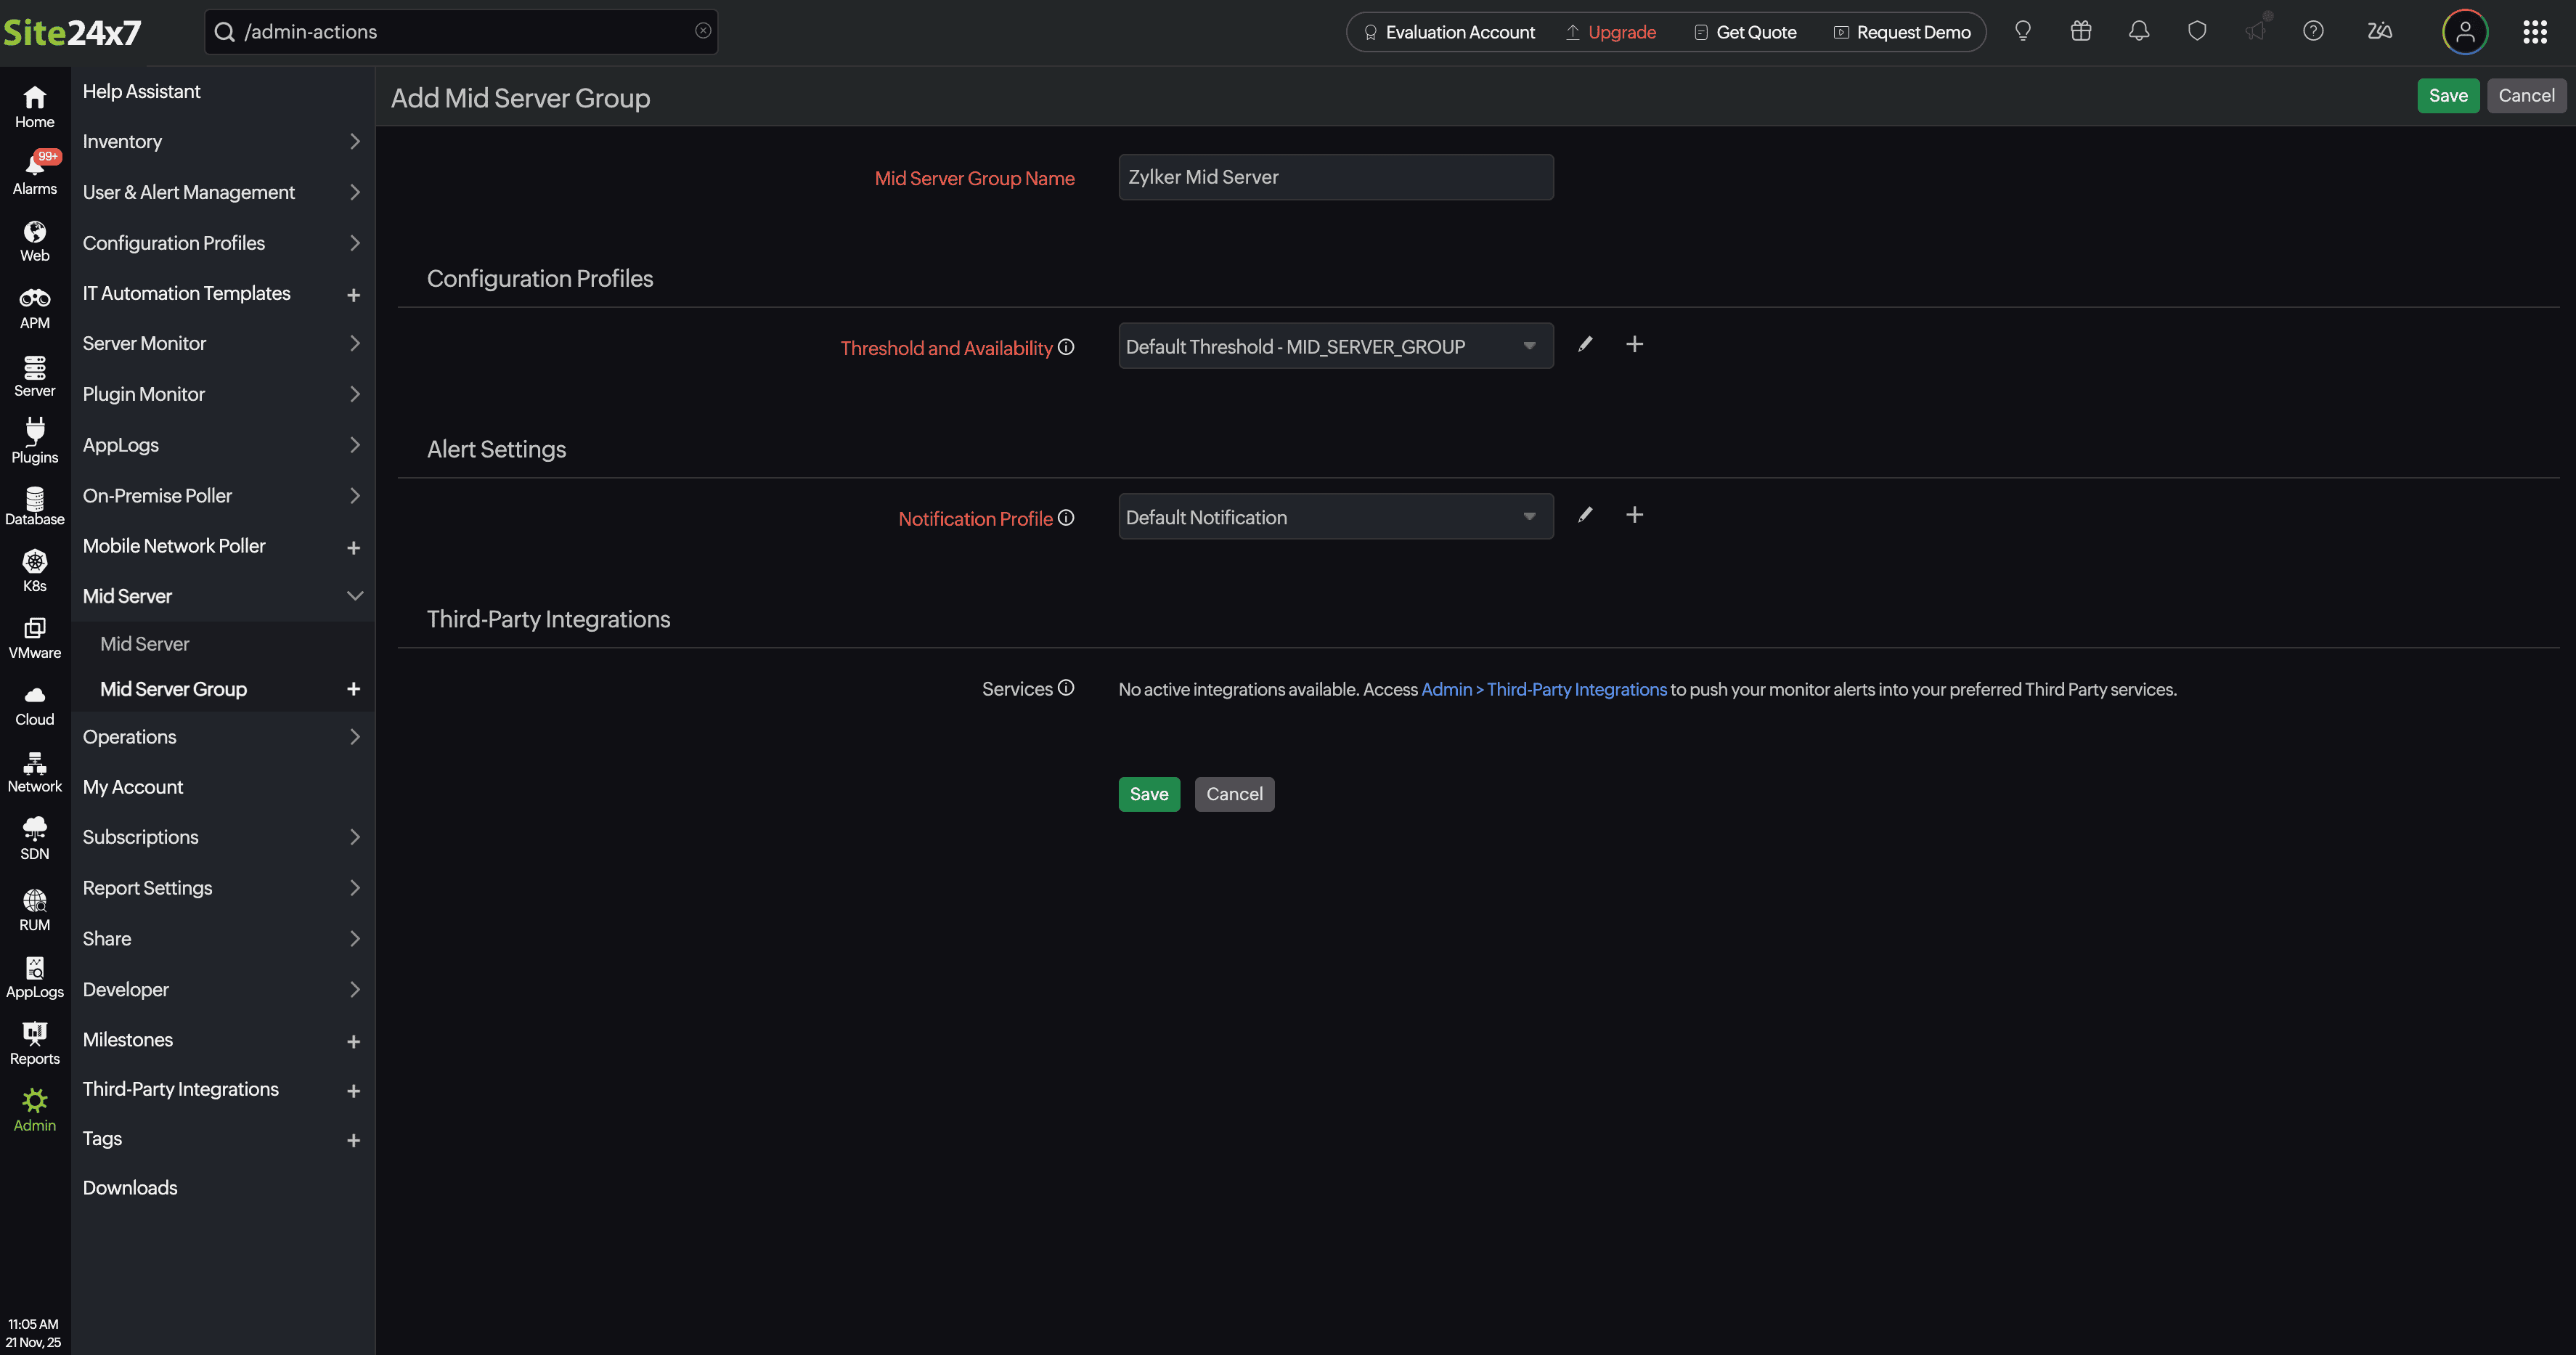This screenshot has width=2576, height=1355.
Task: Open the app launcher grid icon
Action: tap(2534, 32)
